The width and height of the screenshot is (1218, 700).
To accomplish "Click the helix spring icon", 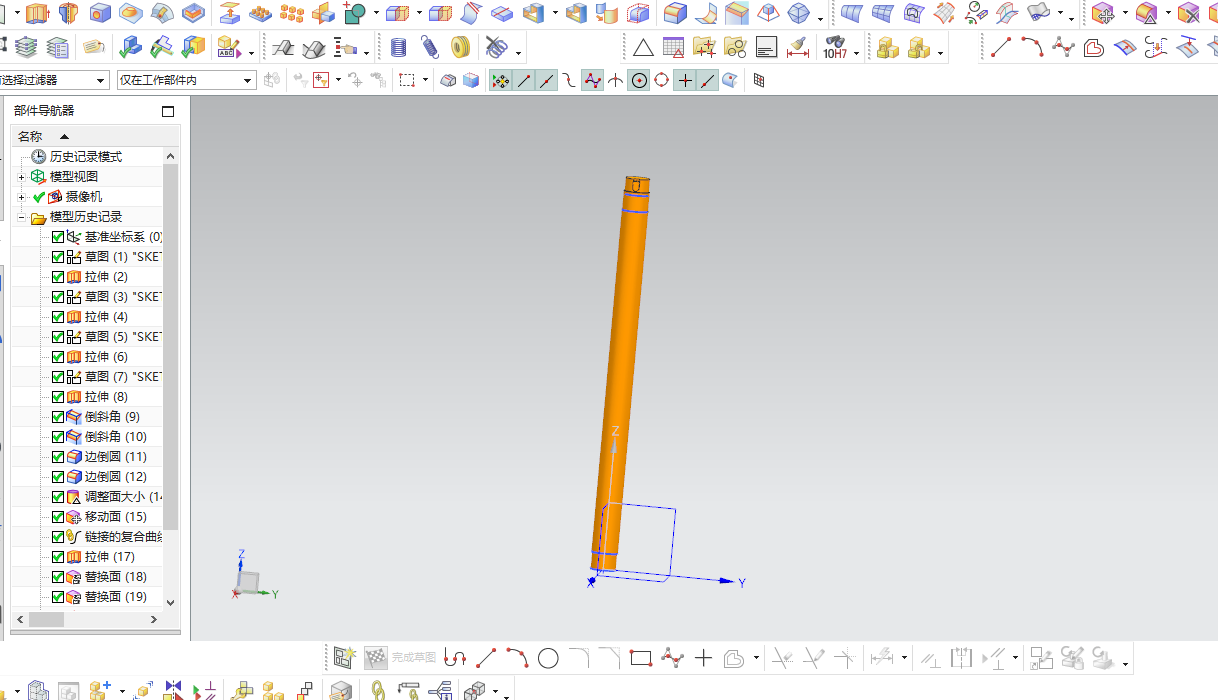I will [429, 47].
